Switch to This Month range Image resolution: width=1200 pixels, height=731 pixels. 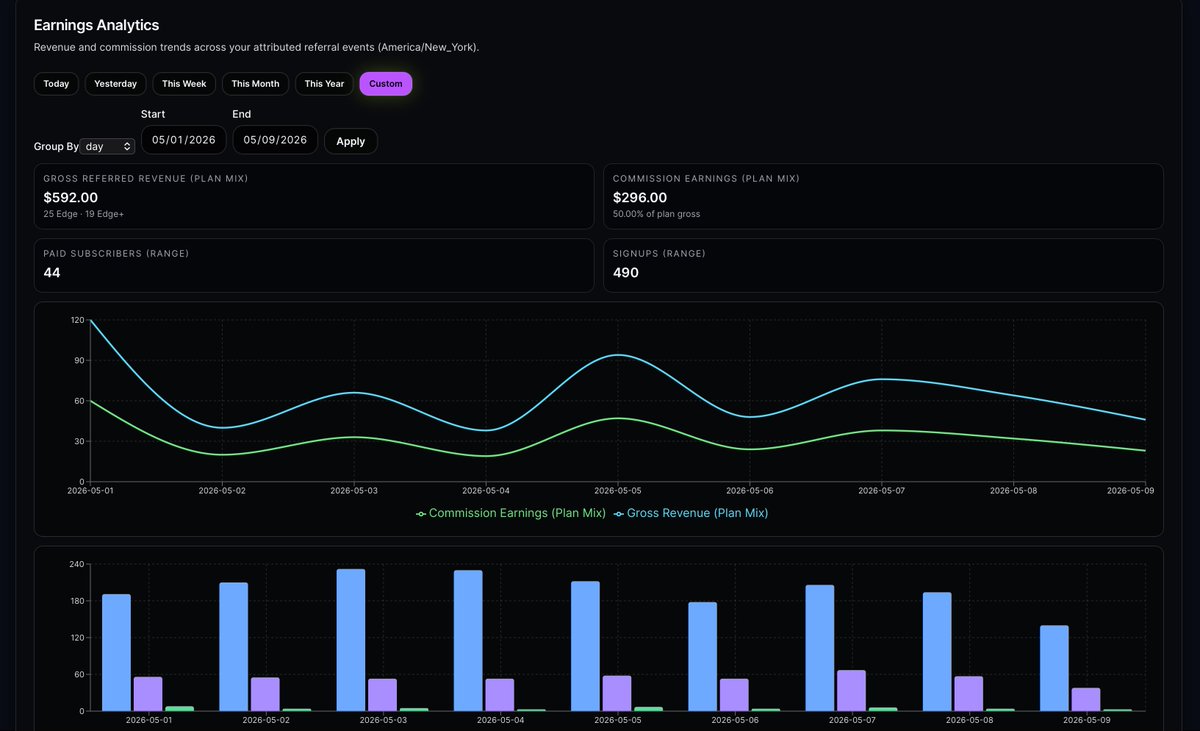tap(255, 84)
